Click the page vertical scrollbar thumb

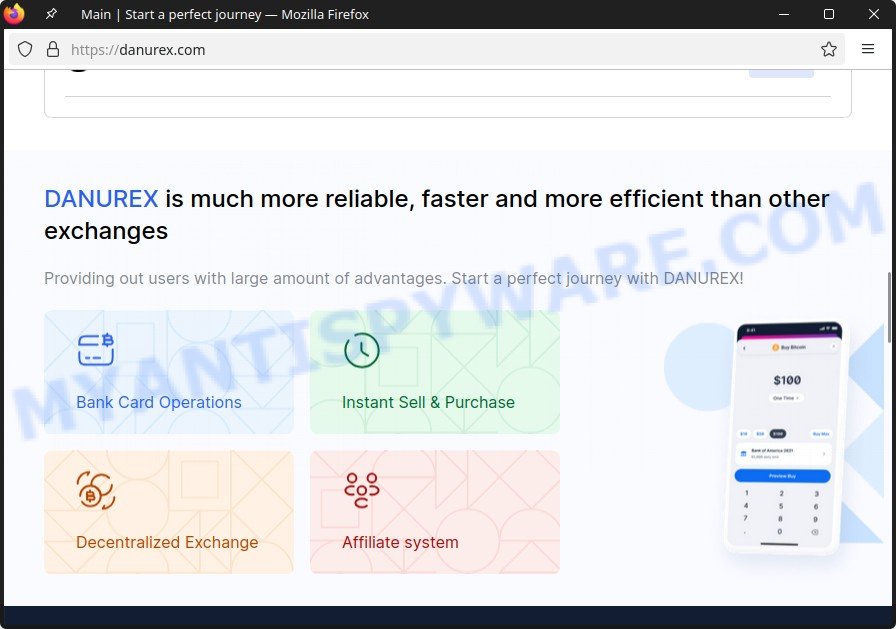pos(889,307)
